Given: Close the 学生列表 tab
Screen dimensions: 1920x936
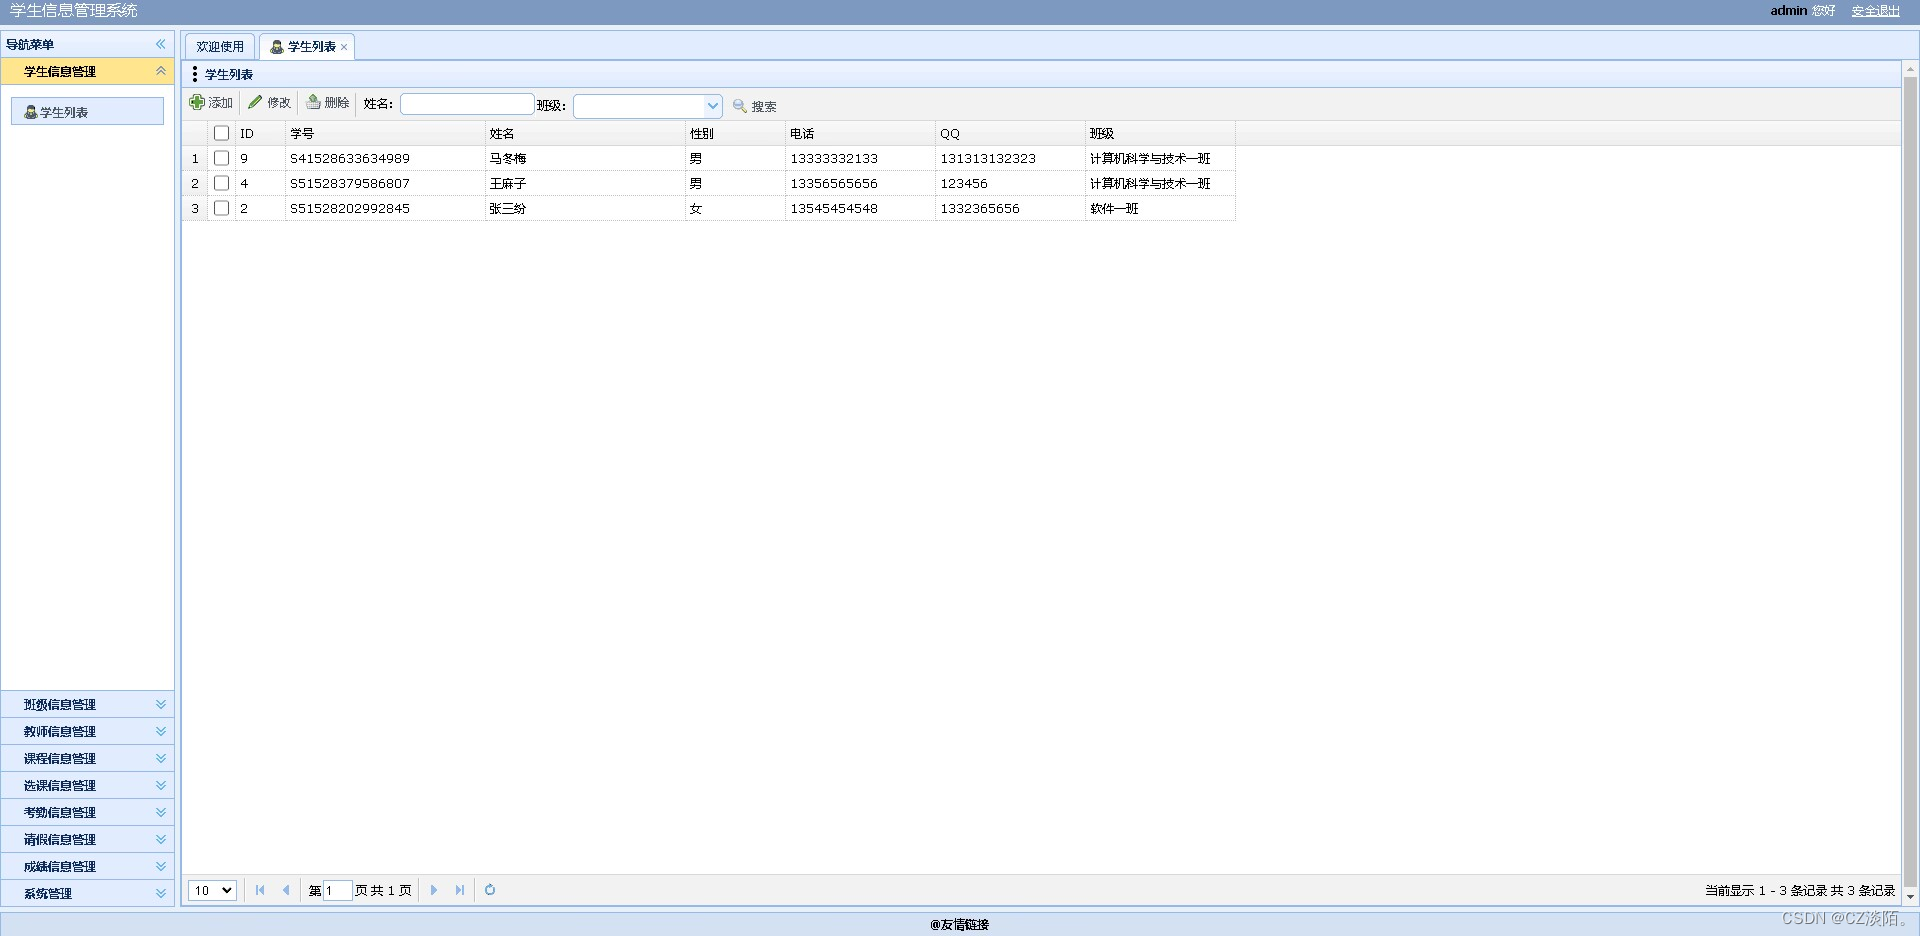Looking at the screenshot, I should [x=344, y=47].
